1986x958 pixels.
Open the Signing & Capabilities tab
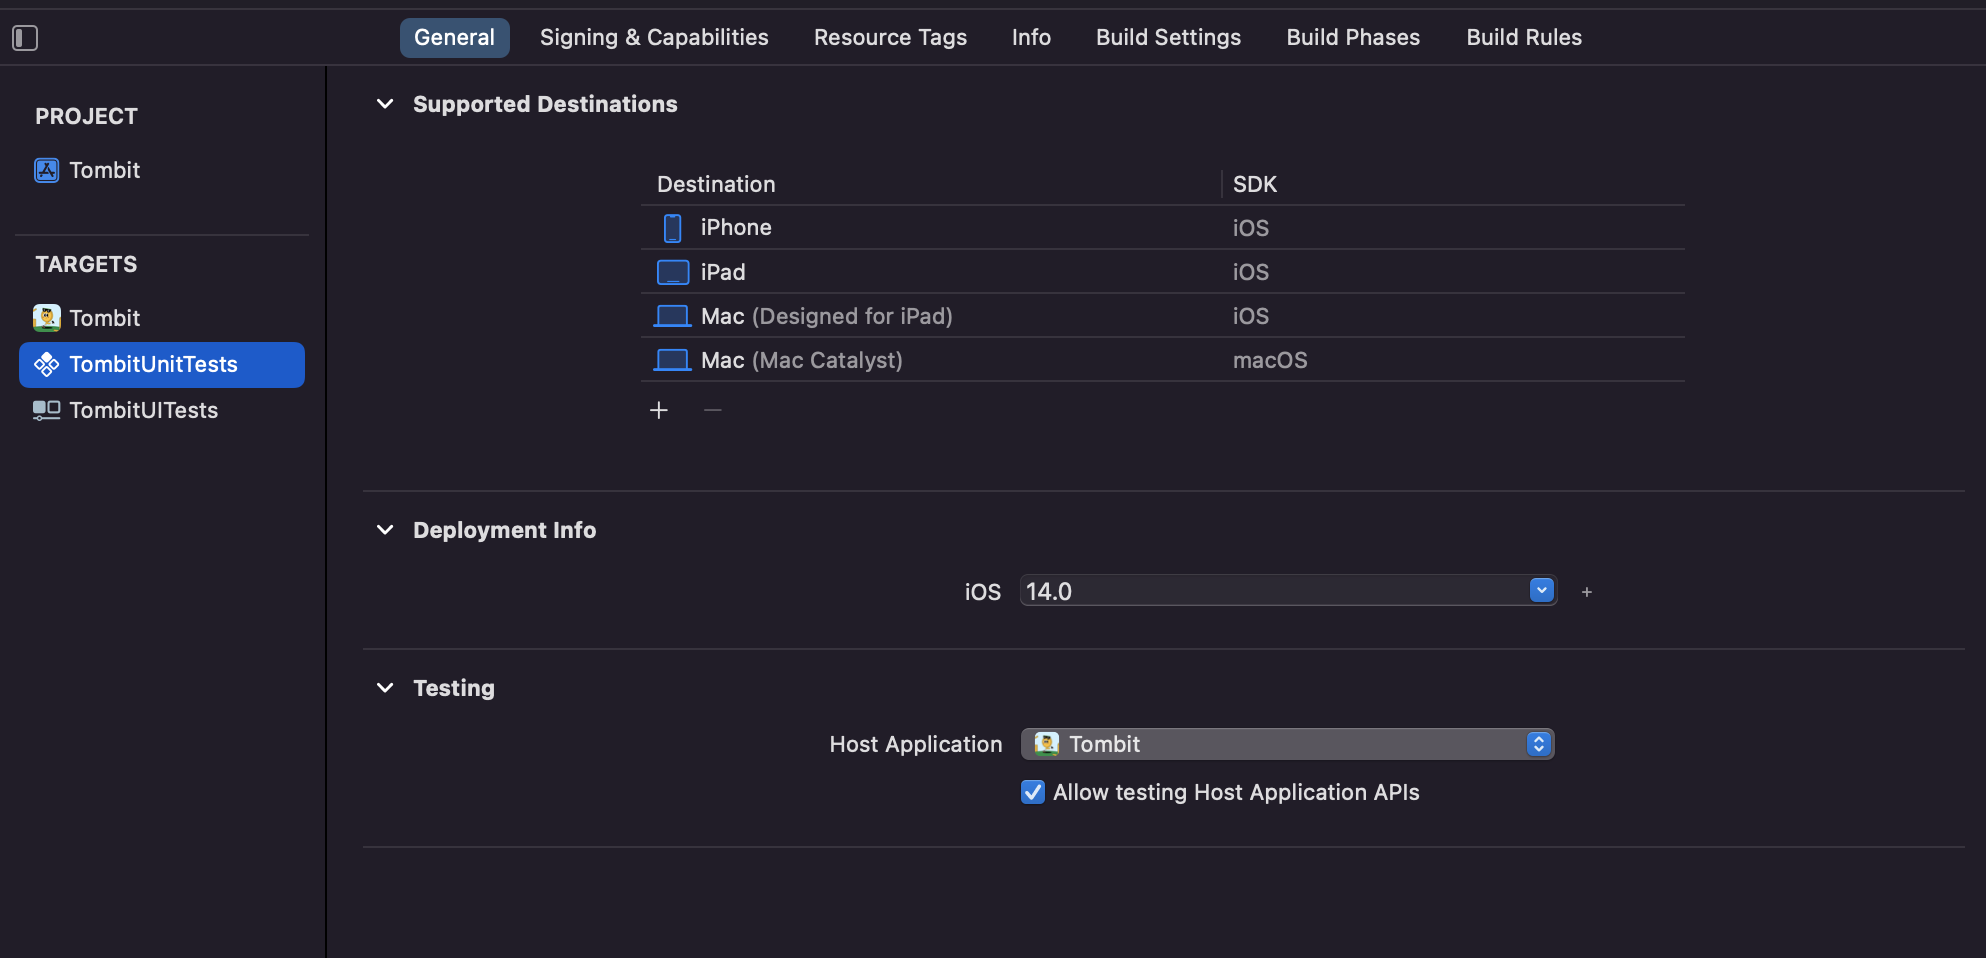tap(654, 38)
